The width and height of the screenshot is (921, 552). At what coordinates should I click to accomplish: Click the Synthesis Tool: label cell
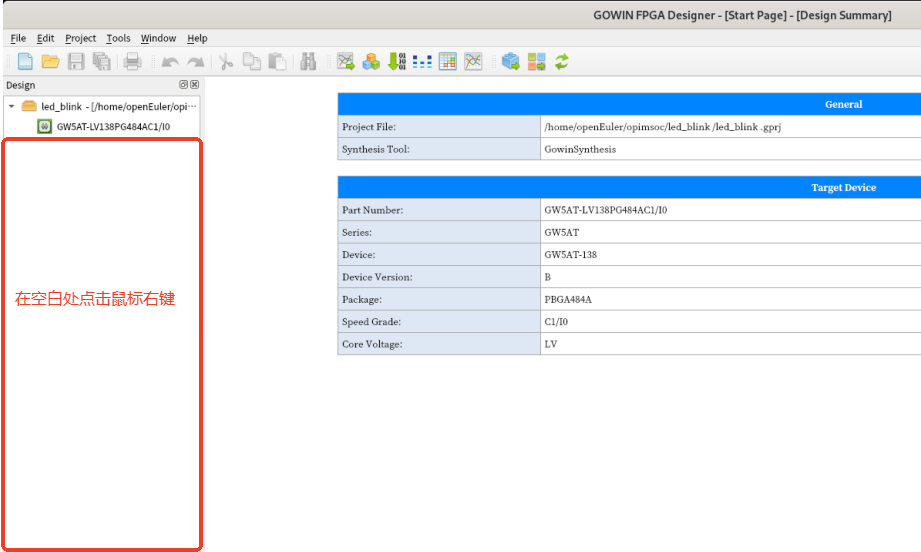pyautogui.click(x=439, y=149)
